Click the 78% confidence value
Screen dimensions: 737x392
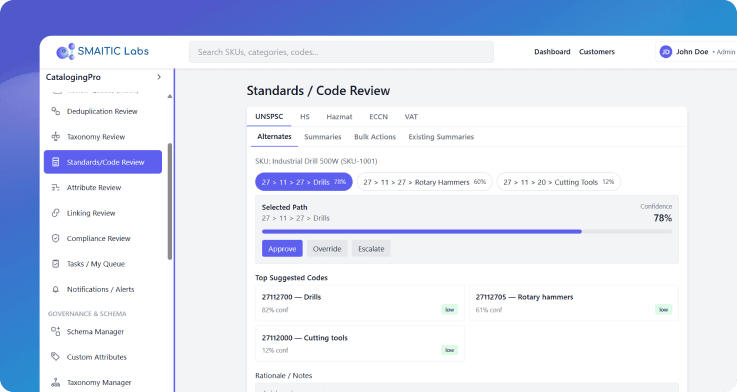pos(662,218)
